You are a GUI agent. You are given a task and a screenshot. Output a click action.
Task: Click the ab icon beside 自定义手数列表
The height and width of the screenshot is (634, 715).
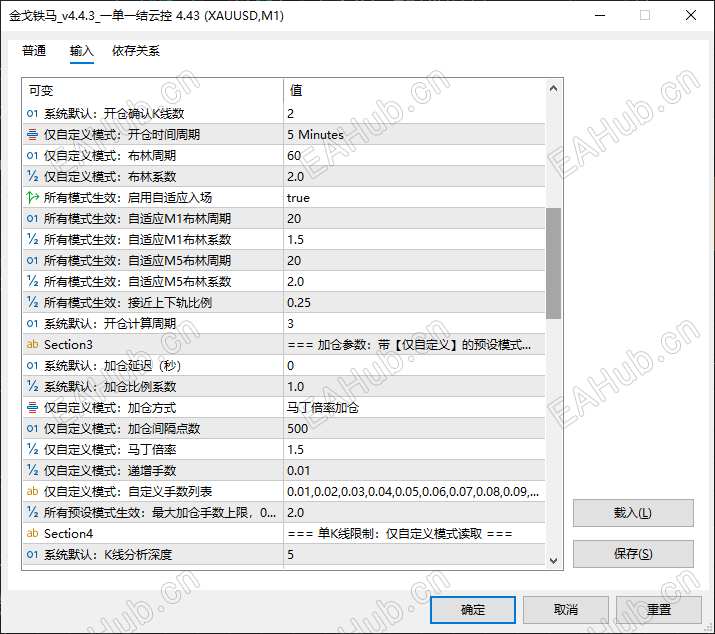point(32,491)
